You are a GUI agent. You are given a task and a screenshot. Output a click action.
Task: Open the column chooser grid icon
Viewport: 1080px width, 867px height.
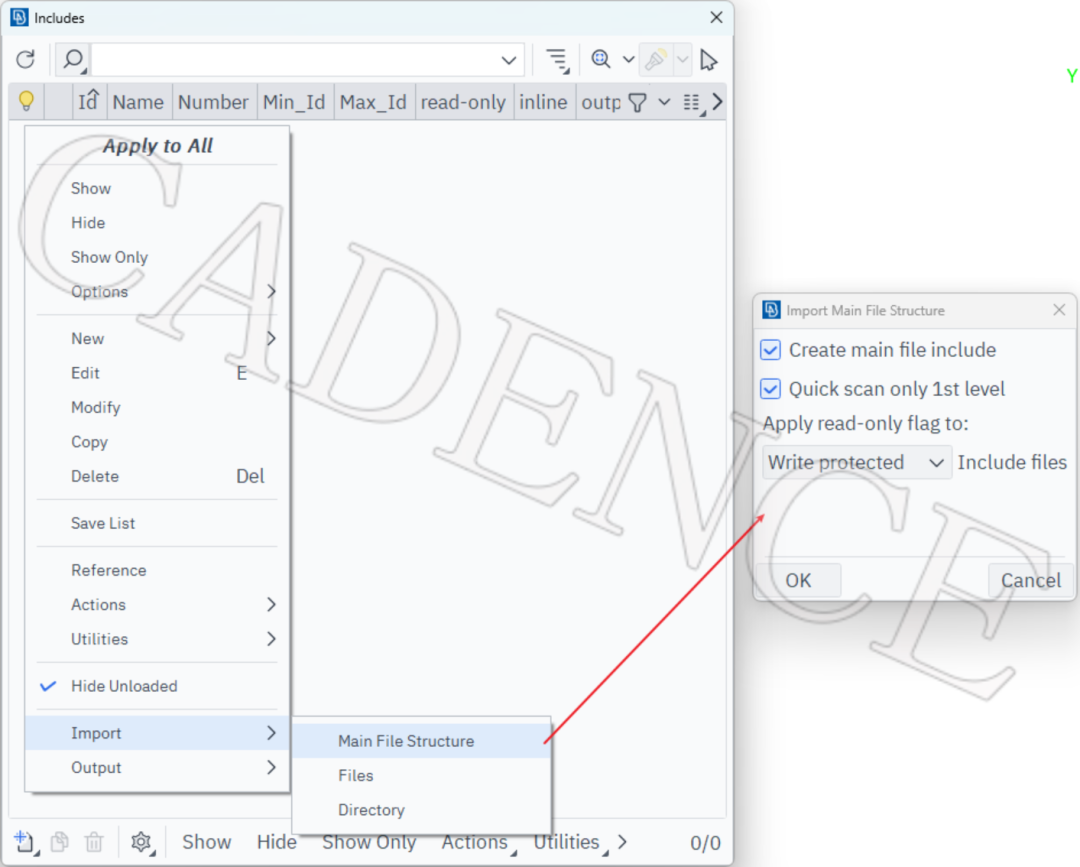point(693,103)
